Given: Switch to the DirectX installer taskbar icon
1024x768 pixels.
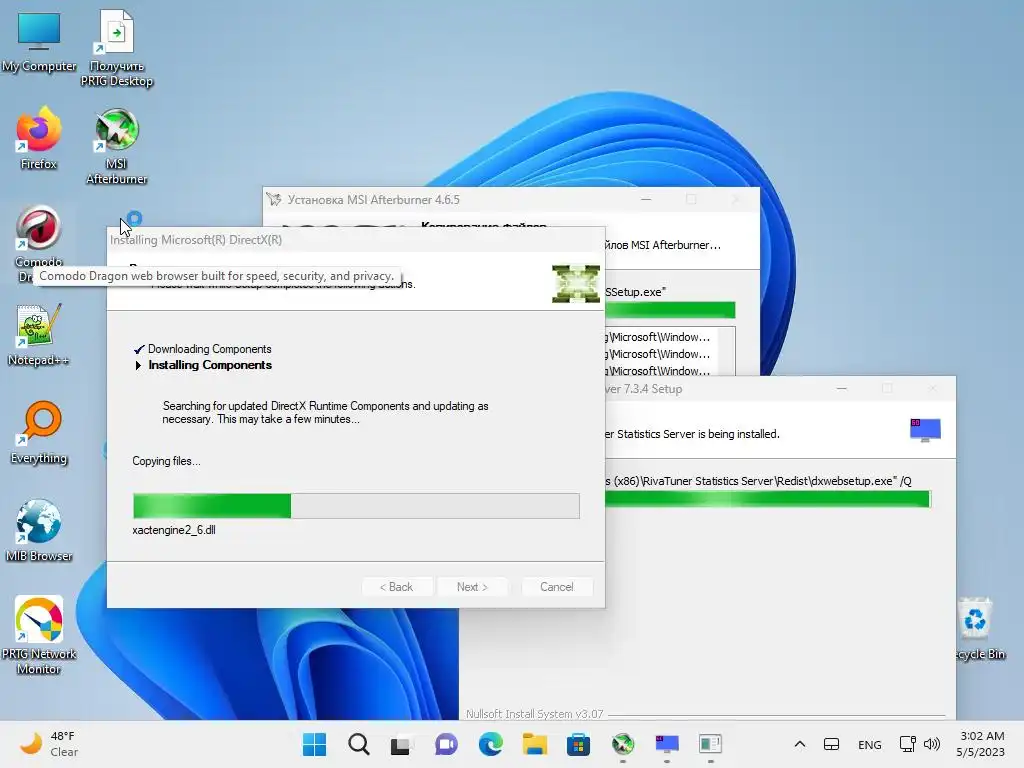Looking at the screenshot, I should coord(710,744).
